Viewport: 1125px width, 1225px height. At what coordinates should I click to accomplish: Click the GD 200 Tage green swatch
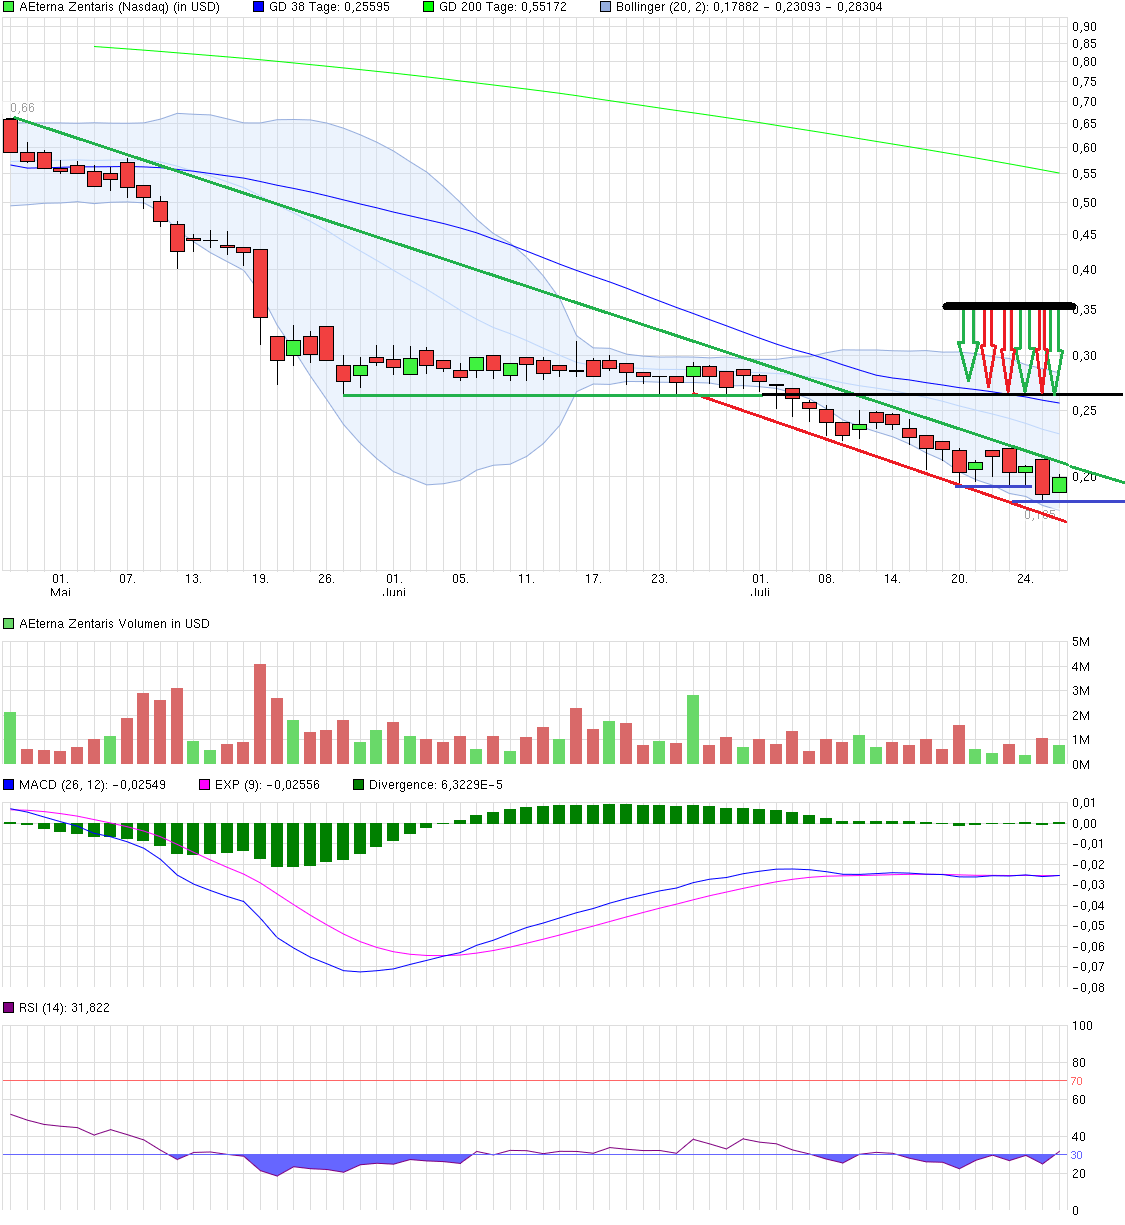(429, 7)
